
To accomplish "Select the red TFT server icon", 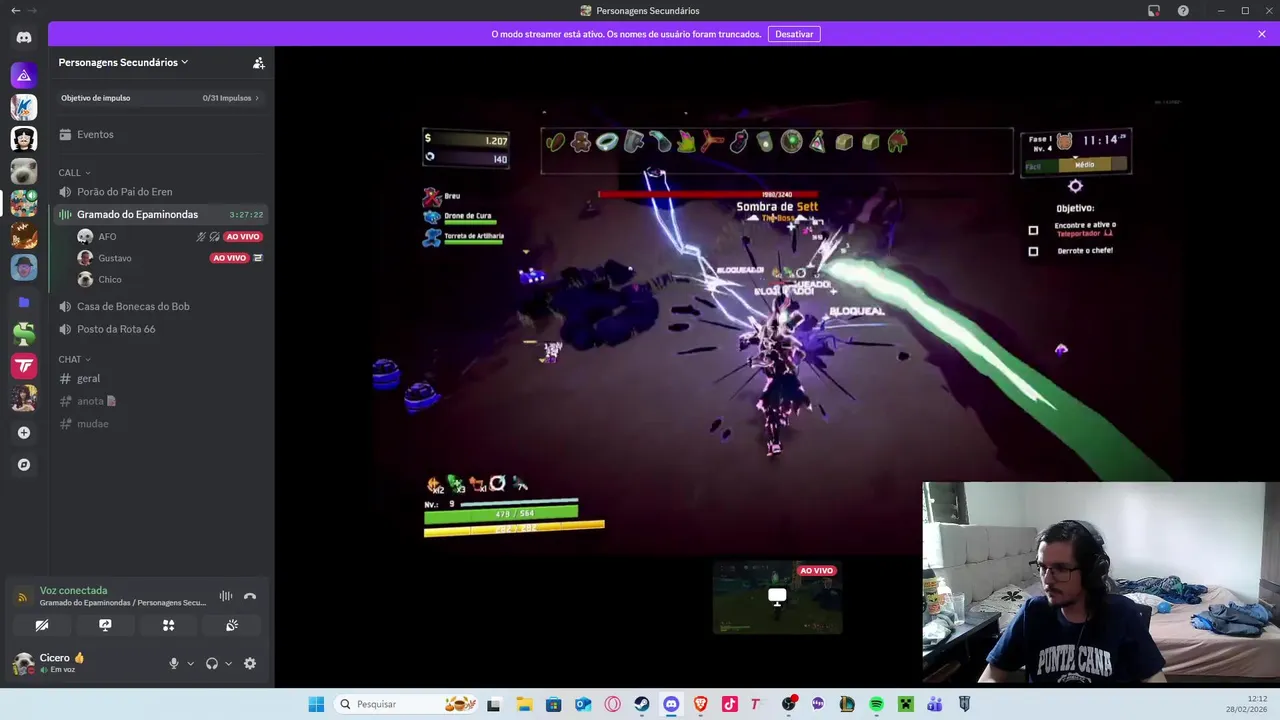I will click(24, 366).
